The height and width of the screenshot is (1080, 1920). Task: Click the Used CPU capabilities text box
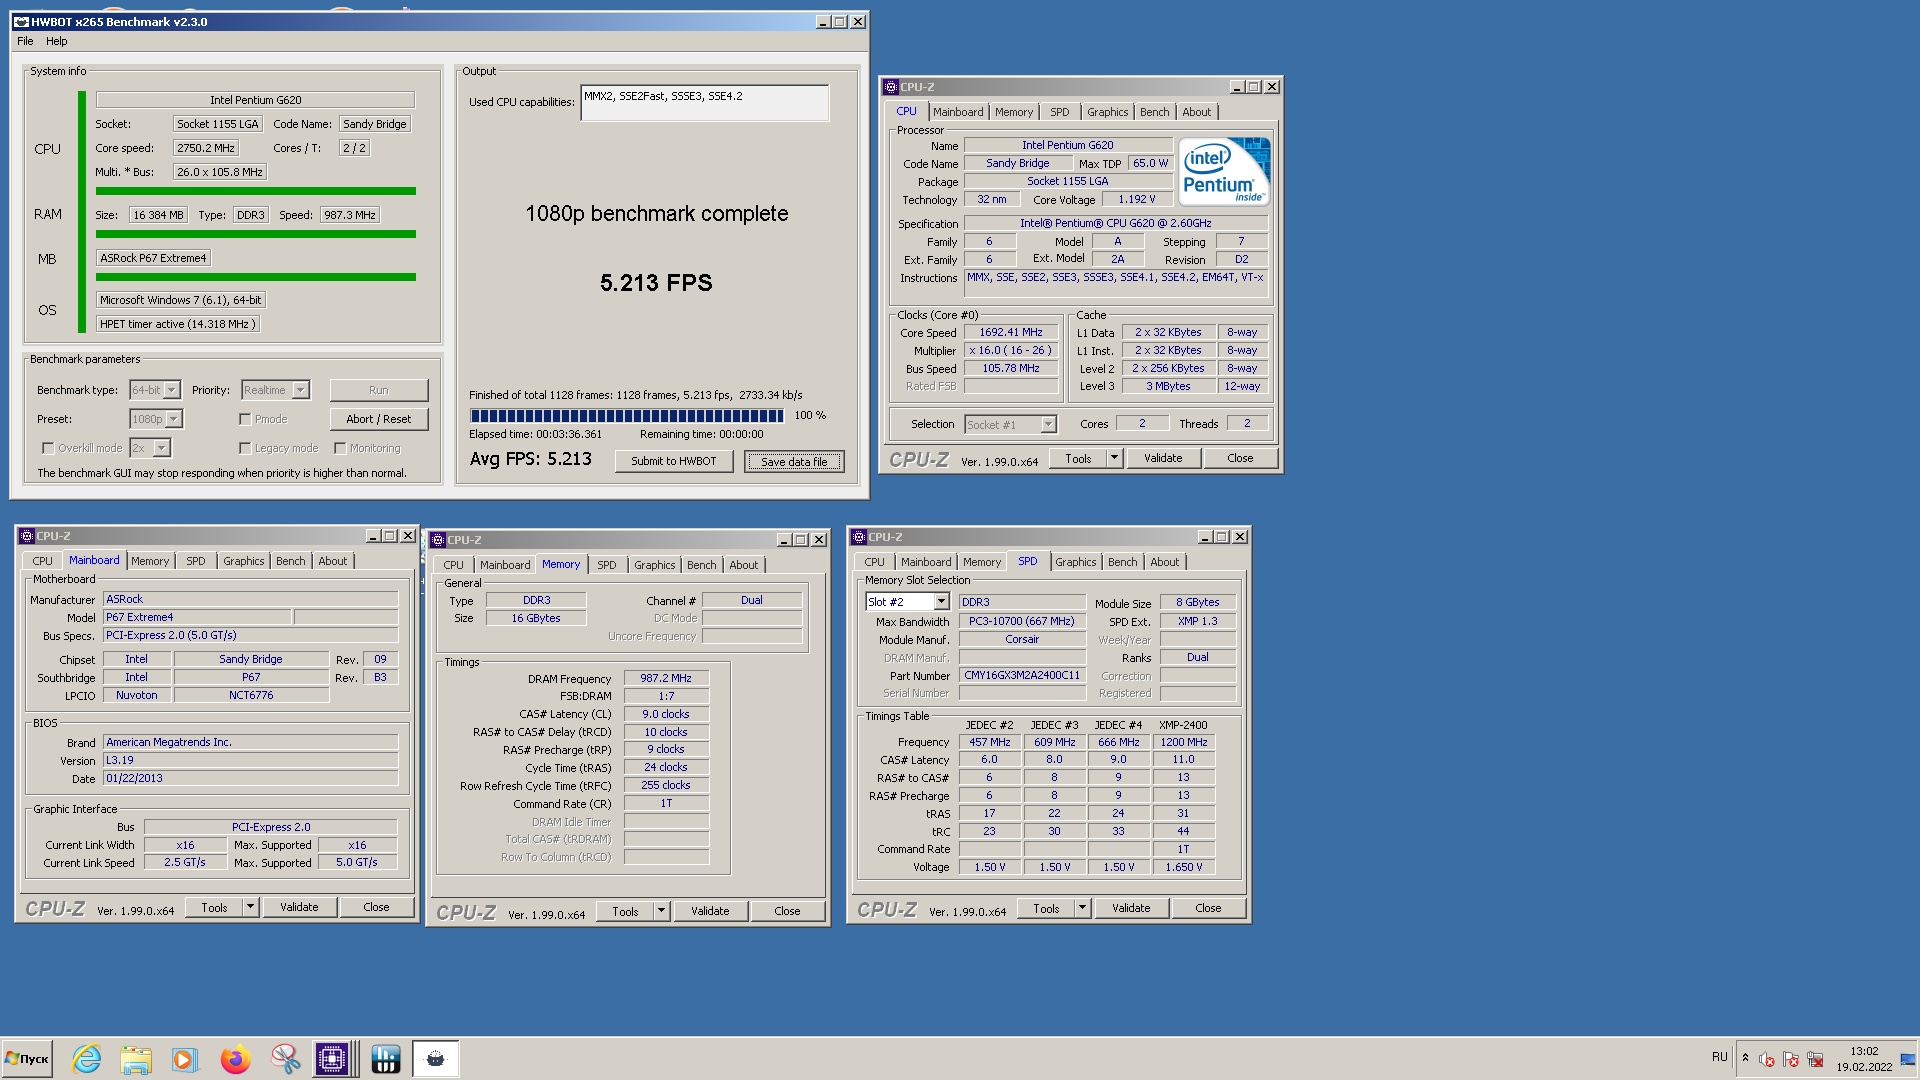[x=705, y=103]
